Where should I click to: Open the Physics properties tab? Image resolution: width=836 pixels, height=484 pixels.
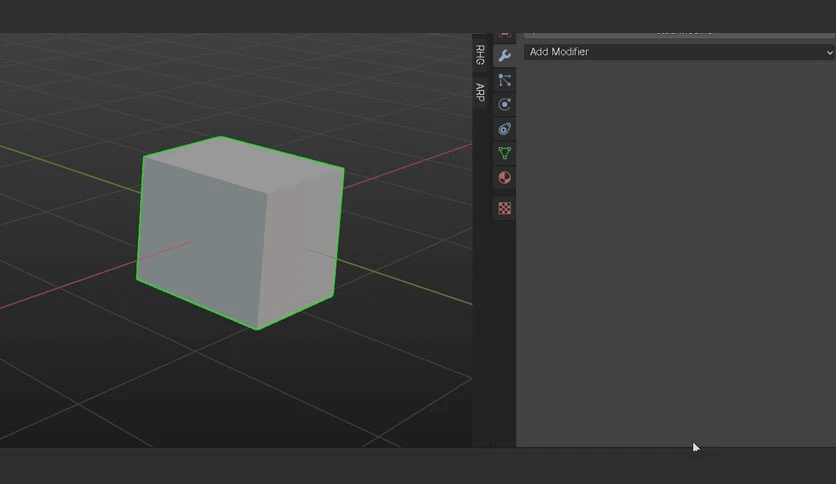pyautogui.click(x=504, y=104)
